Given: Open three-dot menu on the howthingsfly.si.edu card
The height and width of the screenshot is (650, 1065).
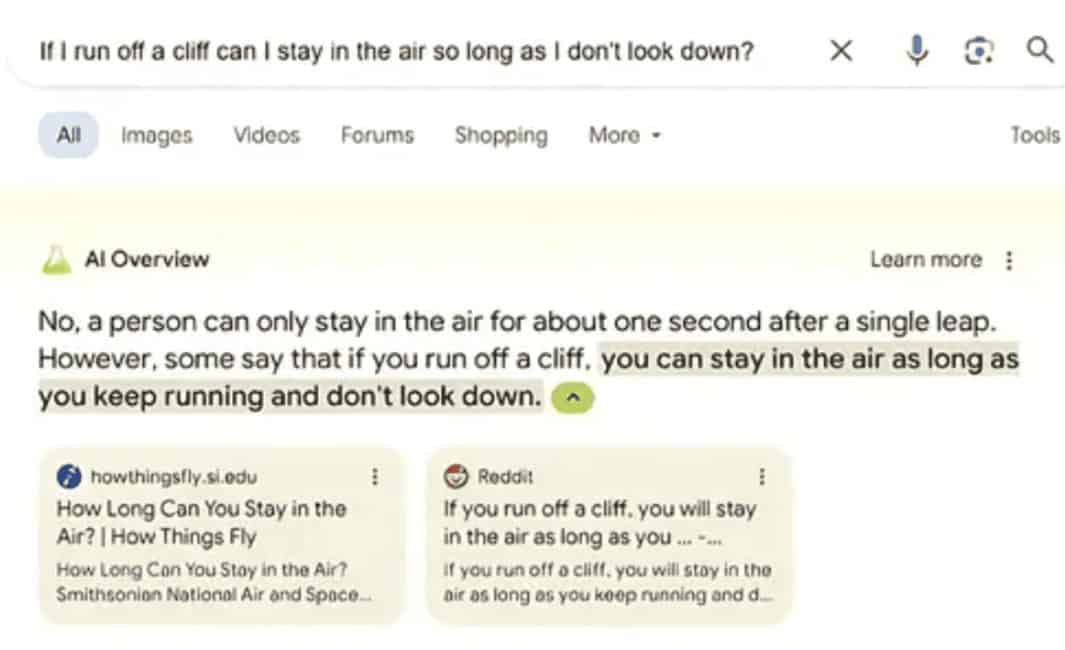Looking at the screenshot, I should [x=375, y=477].
